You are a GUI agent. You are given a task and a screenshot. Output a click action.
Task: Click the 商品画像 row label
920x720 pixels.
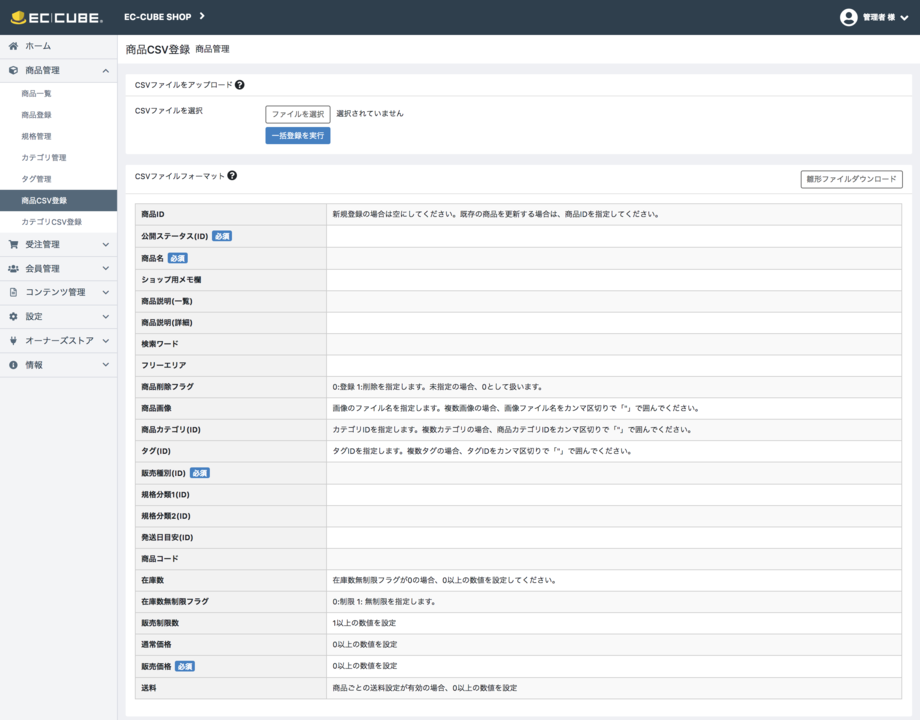[156, 408]
